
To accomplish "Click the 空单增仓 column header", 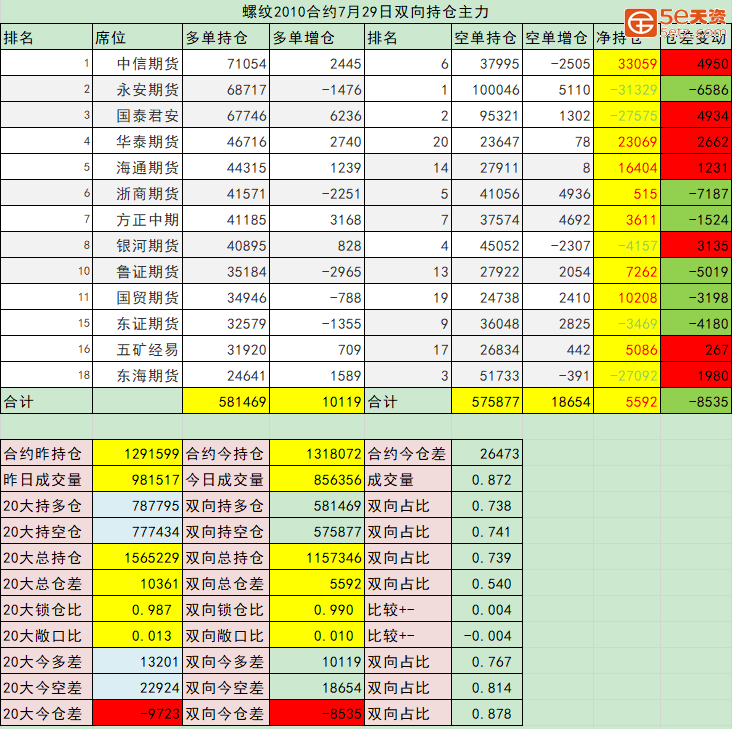I will [557, 38].
